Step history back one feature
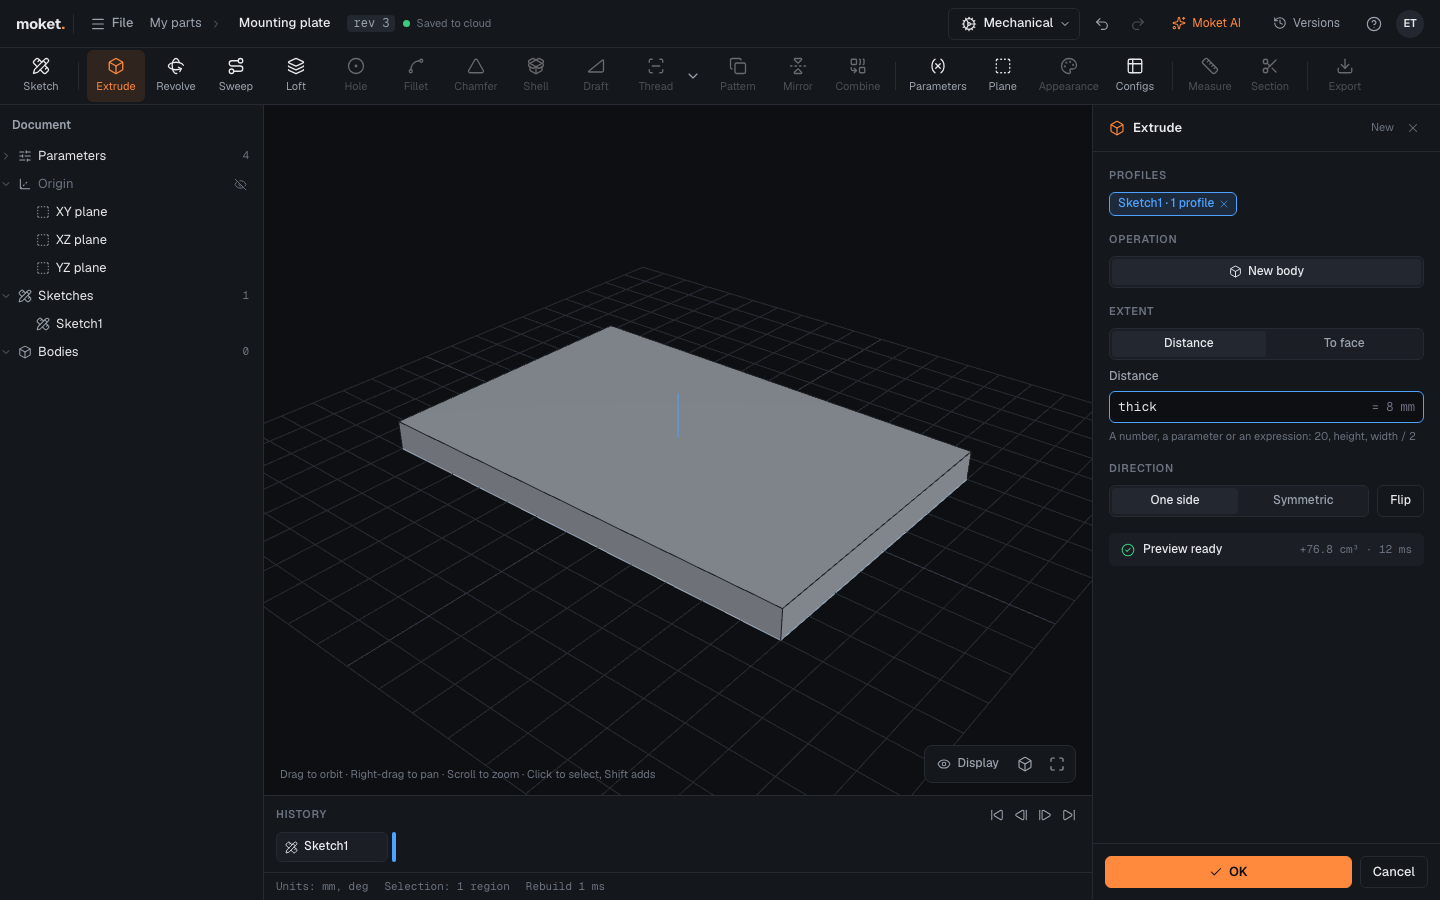 point(1021,815)
